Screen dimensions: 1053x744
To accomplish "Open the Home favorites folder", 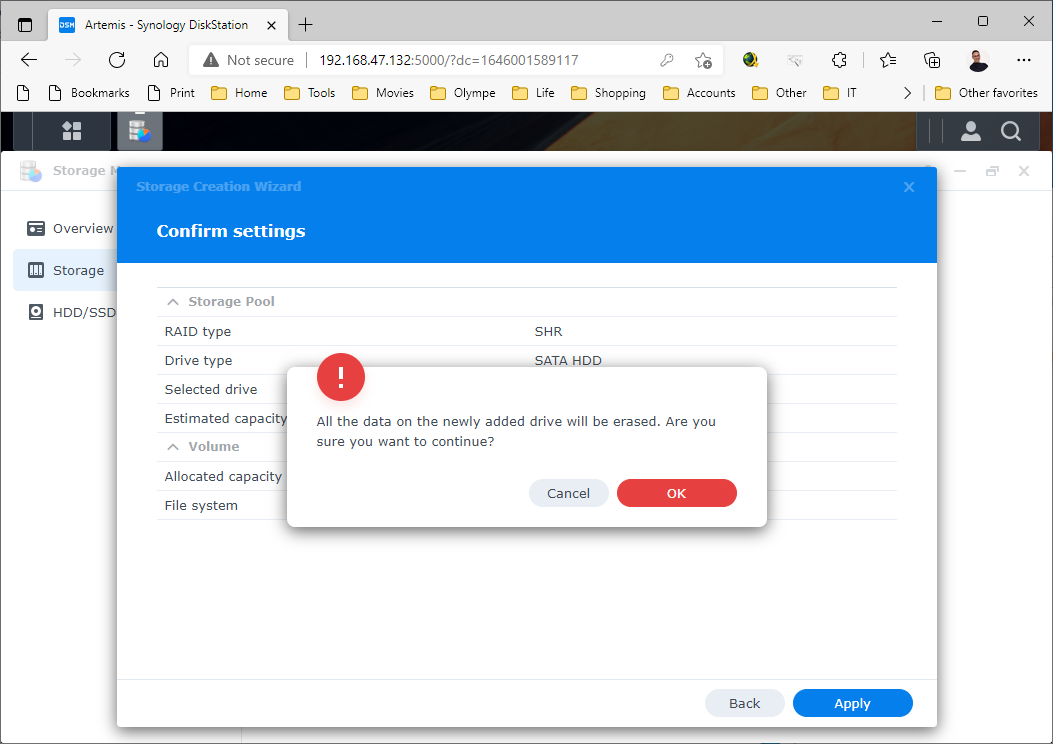I will point(239,93).
